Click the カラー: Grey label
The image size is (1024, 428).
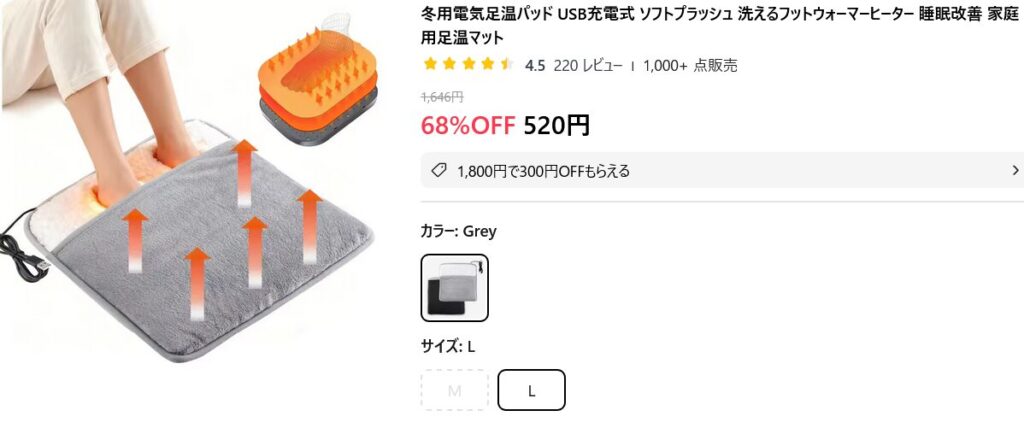[459, 231]
